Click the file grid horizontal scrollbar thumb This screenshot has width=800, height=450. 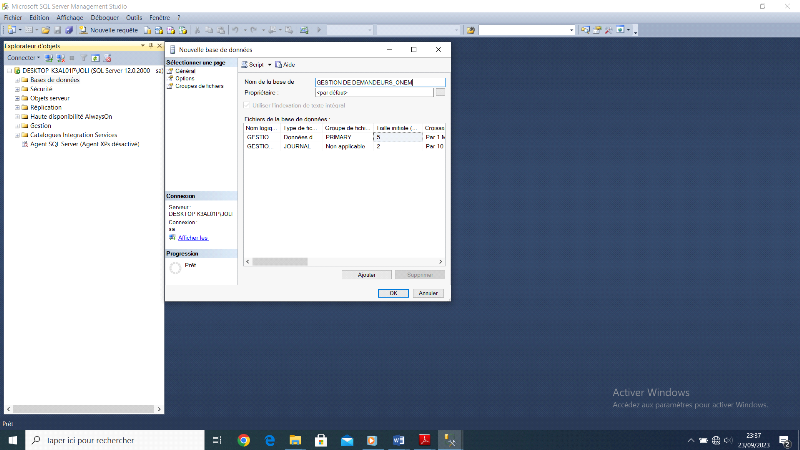[280, 262]
